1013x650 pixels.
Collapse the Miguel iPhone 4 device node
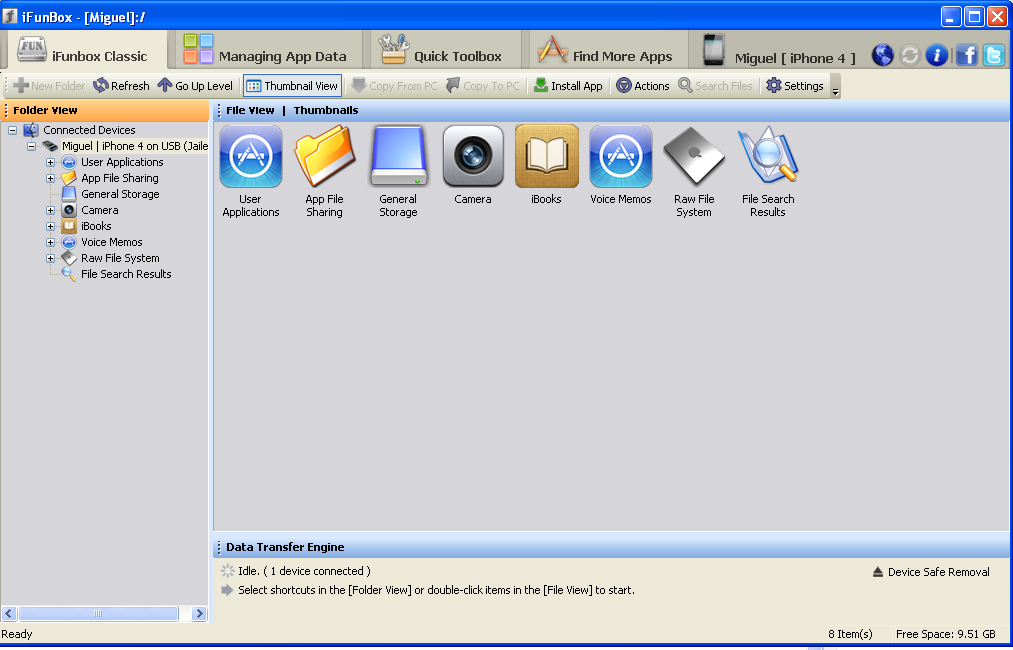coord(31,147)
